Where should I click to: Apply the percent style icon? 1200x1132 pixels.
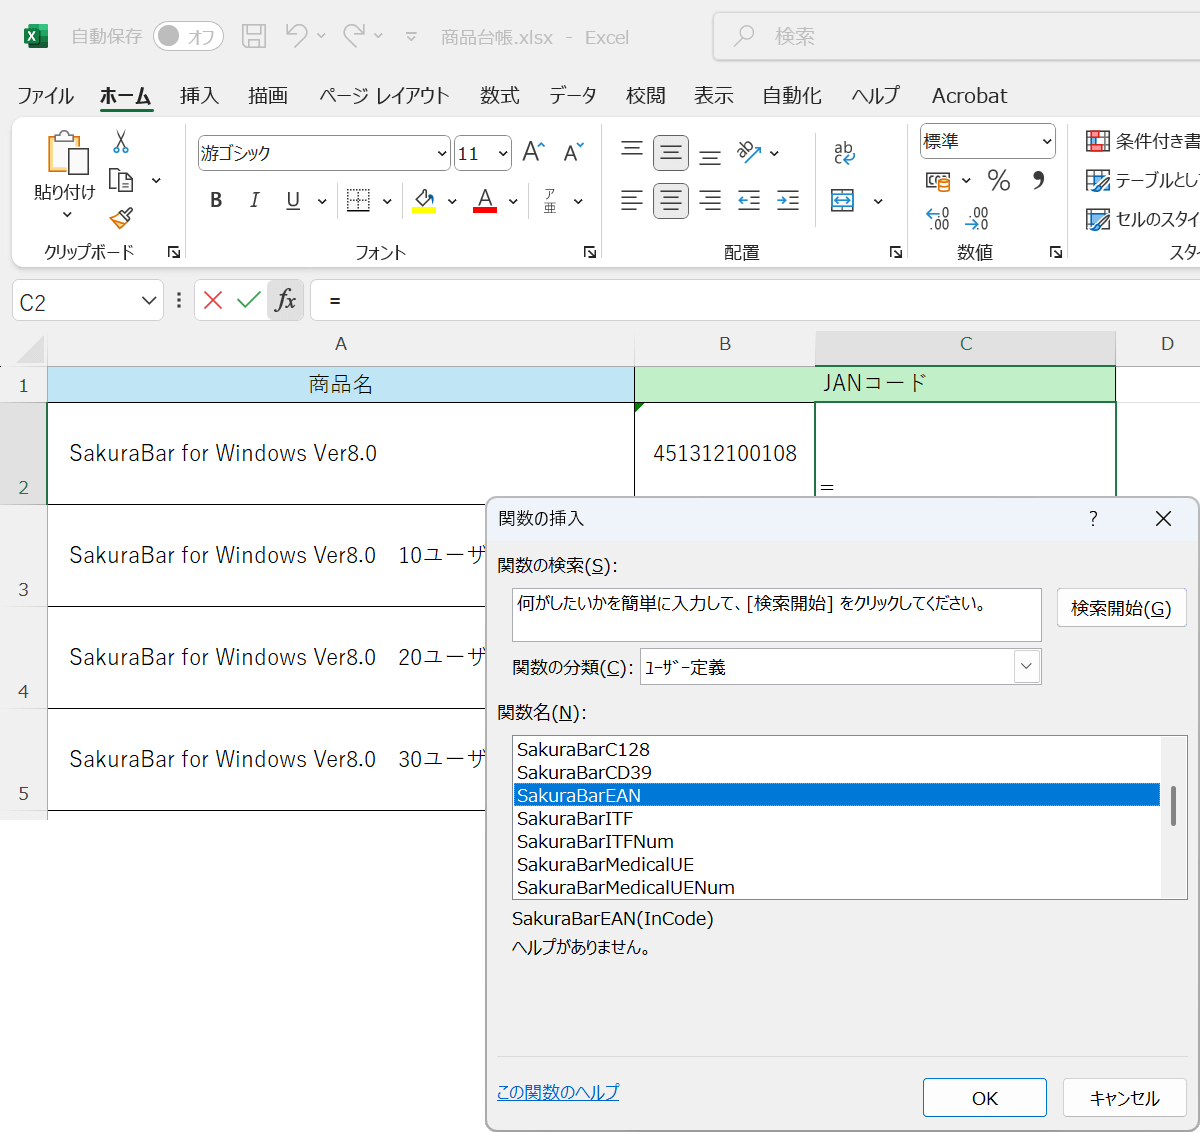pos(997,181)
